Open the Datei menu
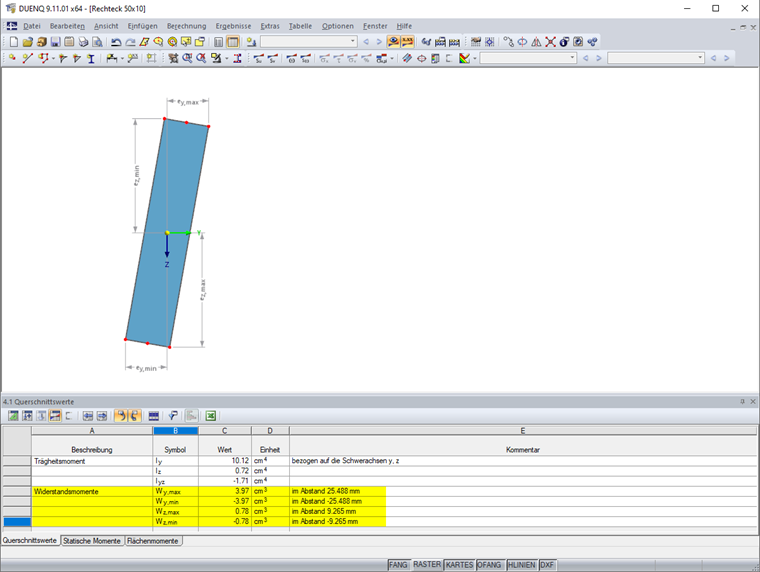760x572 pixels. coord(32,26)
